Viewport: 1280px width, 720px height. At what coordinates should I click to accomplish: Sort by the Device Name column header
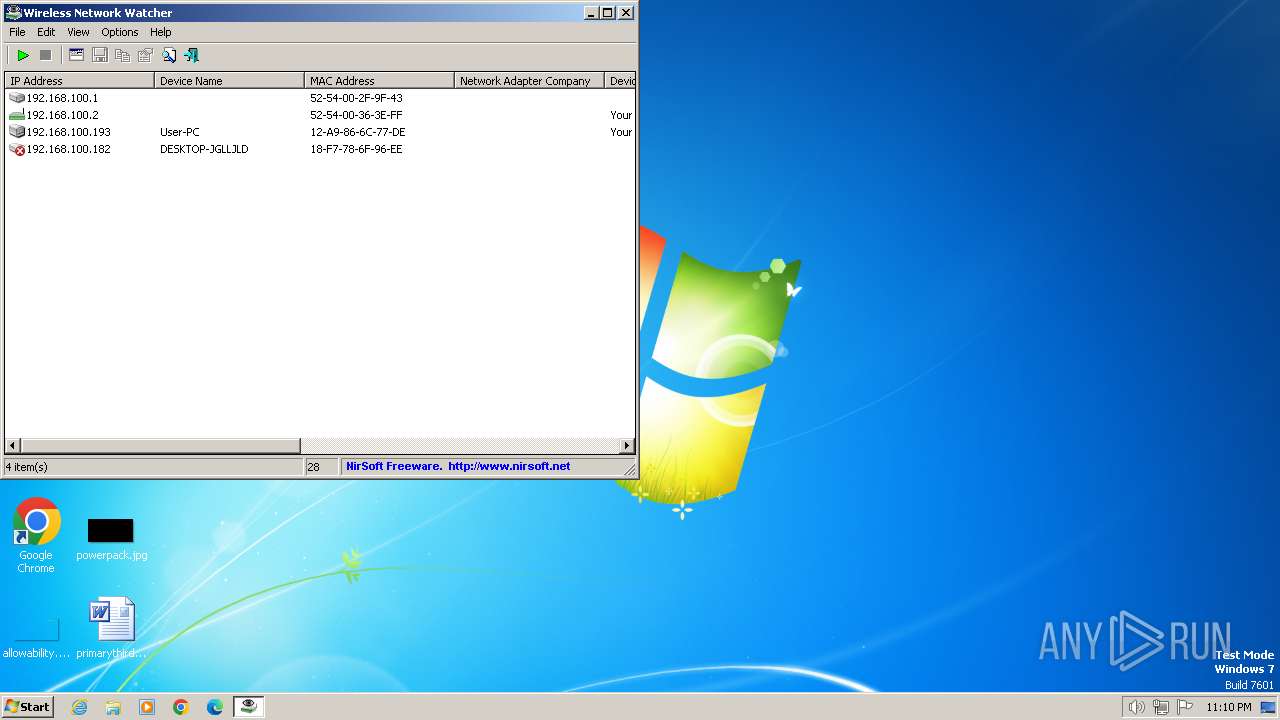click(x=230, y=81)
